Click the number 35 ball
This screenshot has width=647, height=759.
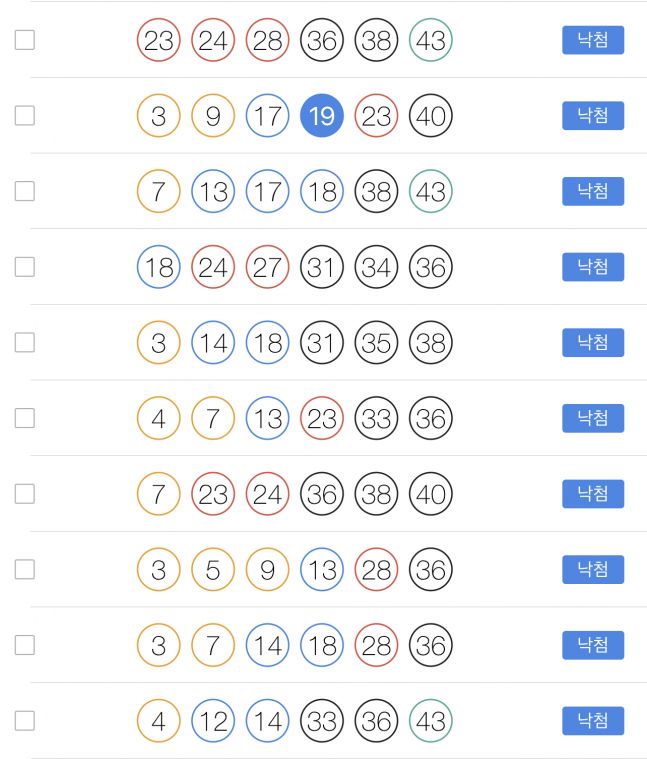point(376,343)
